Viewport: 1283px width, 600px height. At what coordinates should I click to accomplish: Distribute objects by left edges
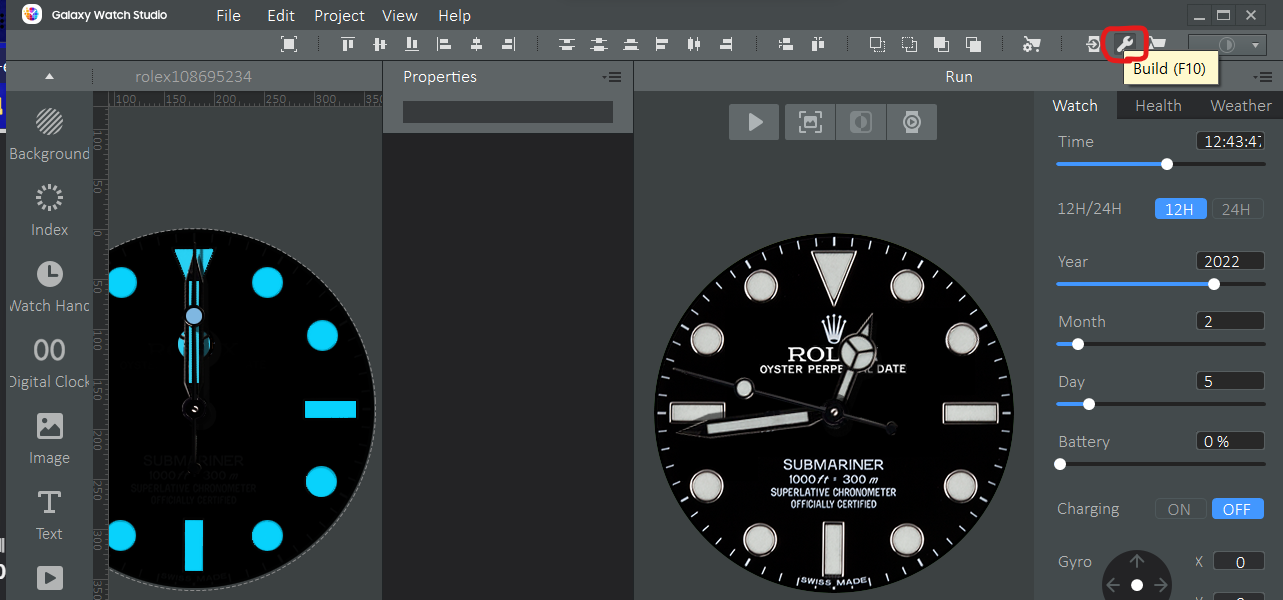pos(662,44)
